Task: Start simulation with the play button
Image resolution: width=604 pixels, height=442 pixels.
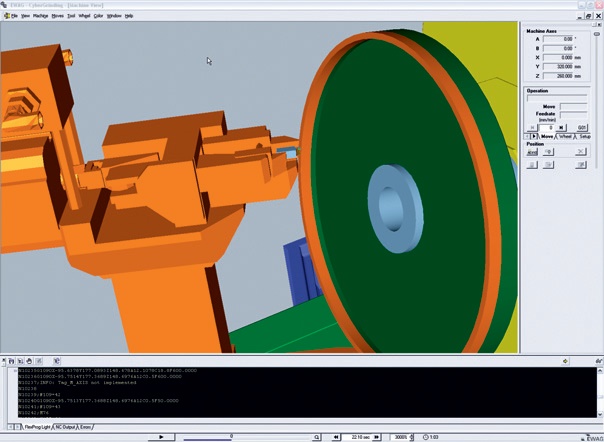Action: click(x=161, y=437)
